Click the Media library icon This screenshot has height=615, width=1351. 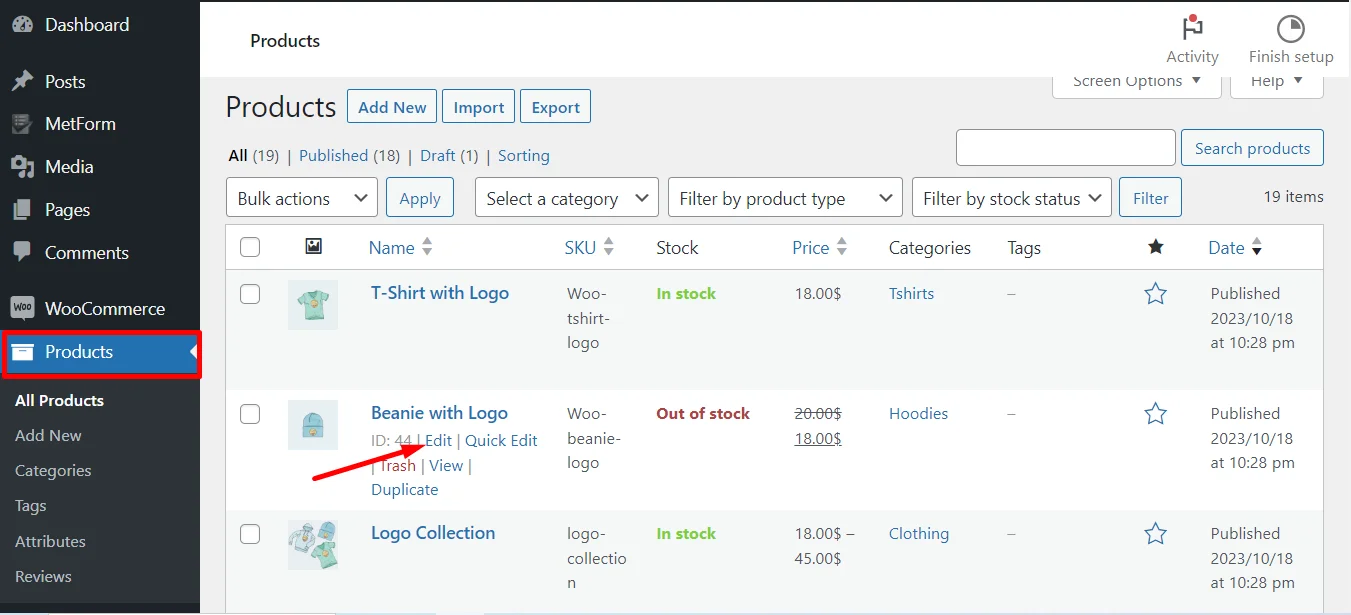[22, 167]
